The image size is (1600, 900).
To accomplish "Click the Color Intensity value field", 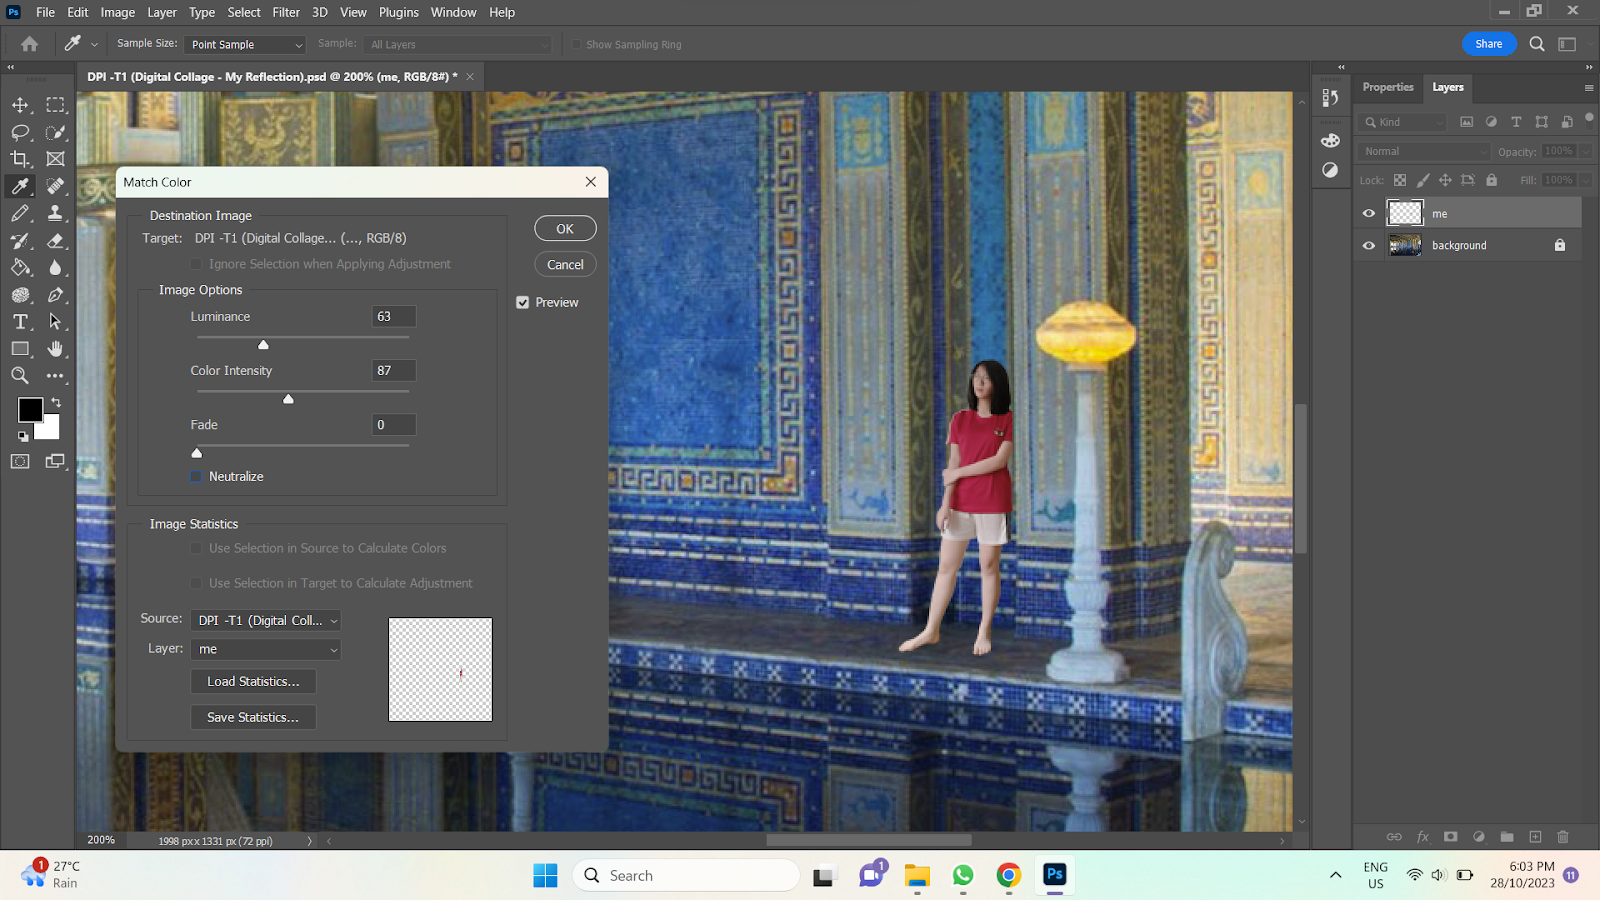I will tap(394, 371).
